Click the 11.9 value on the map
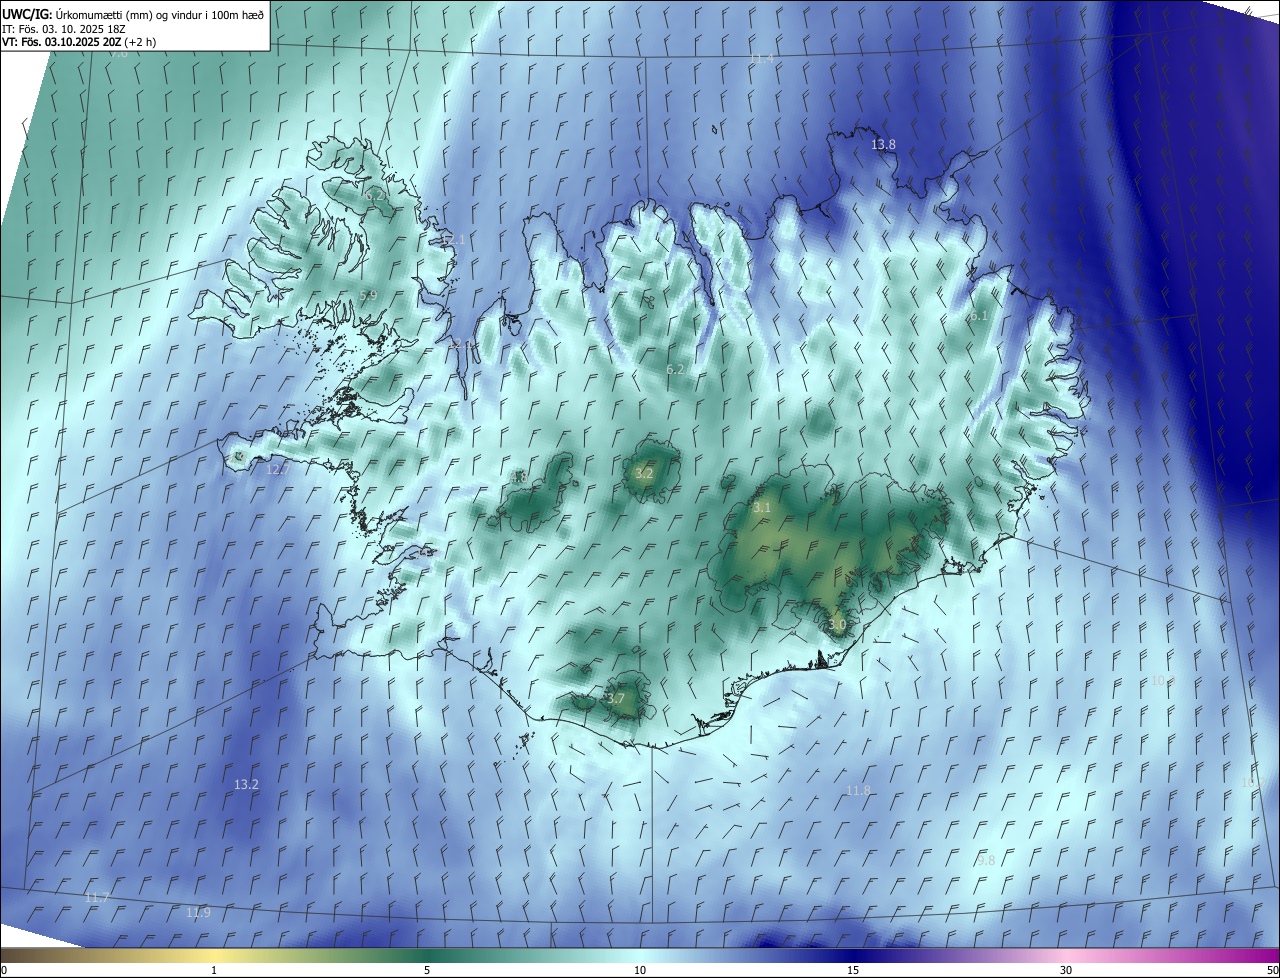The image size is (1280, 978). 198,913
